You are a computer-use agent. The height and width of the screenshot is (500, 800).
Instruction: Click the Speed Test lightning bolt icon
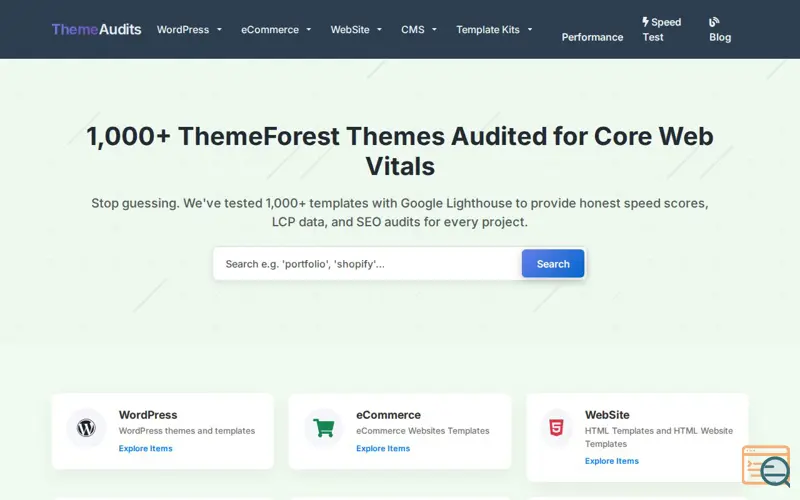pyautogui.click(x=645, y=22)
